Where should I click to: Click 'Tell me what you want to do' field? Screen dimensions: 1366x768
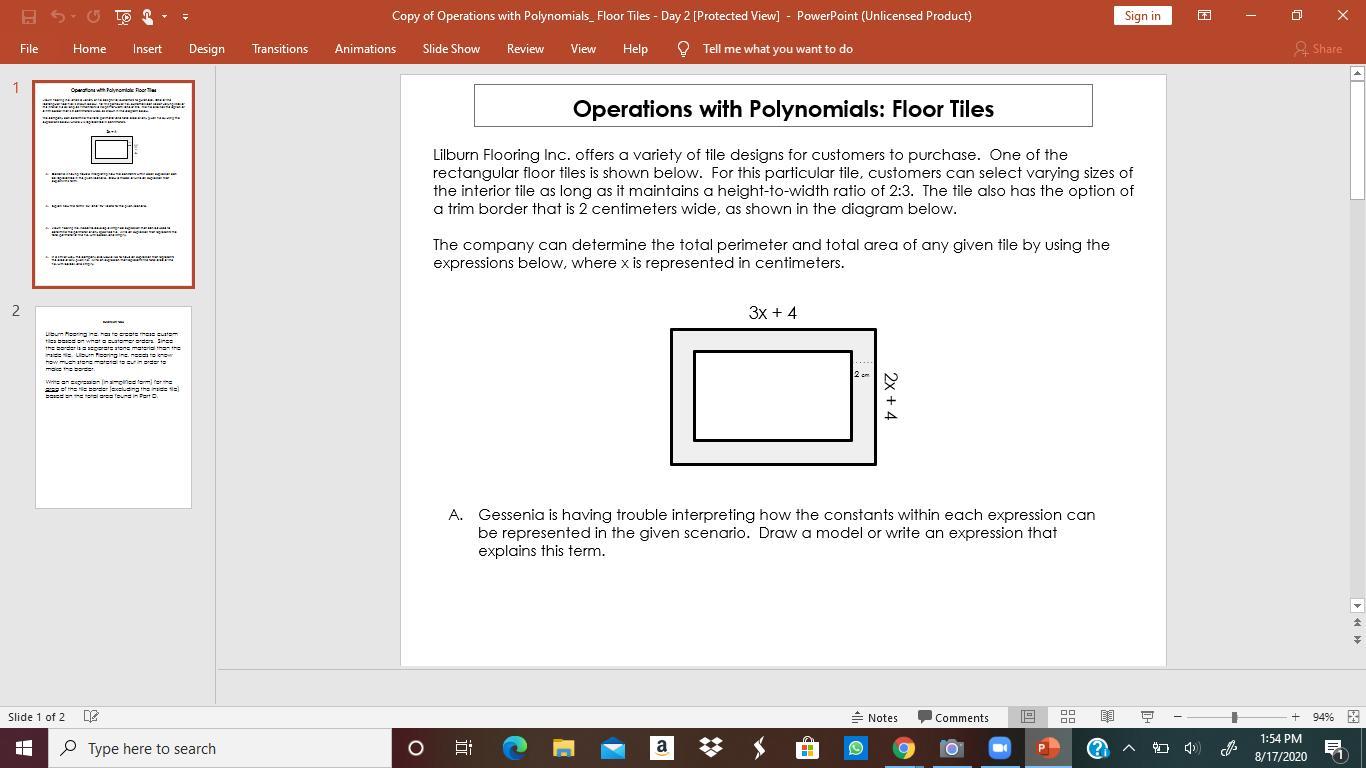777,49
